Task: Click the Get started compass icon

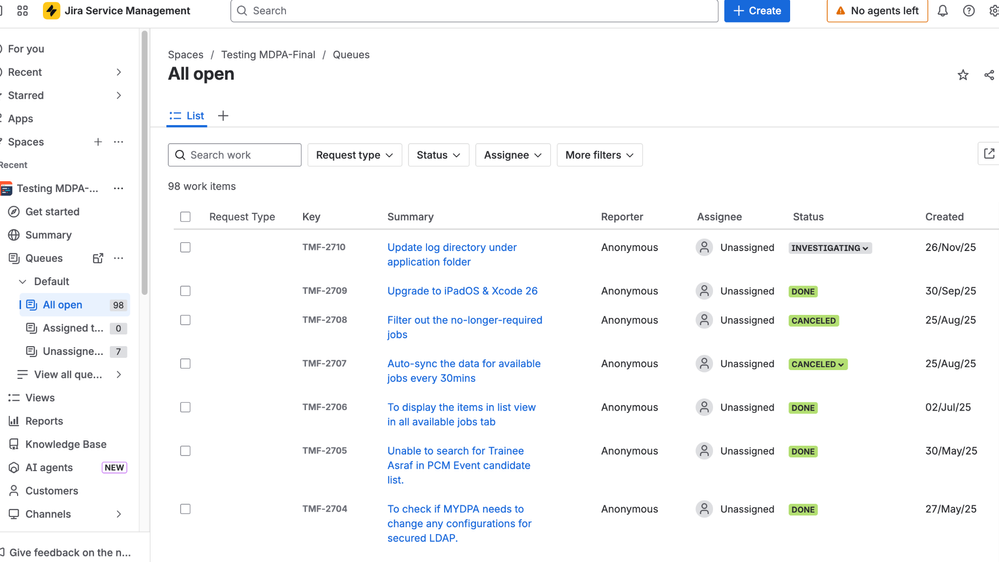Action: click(x=13, y=212)
